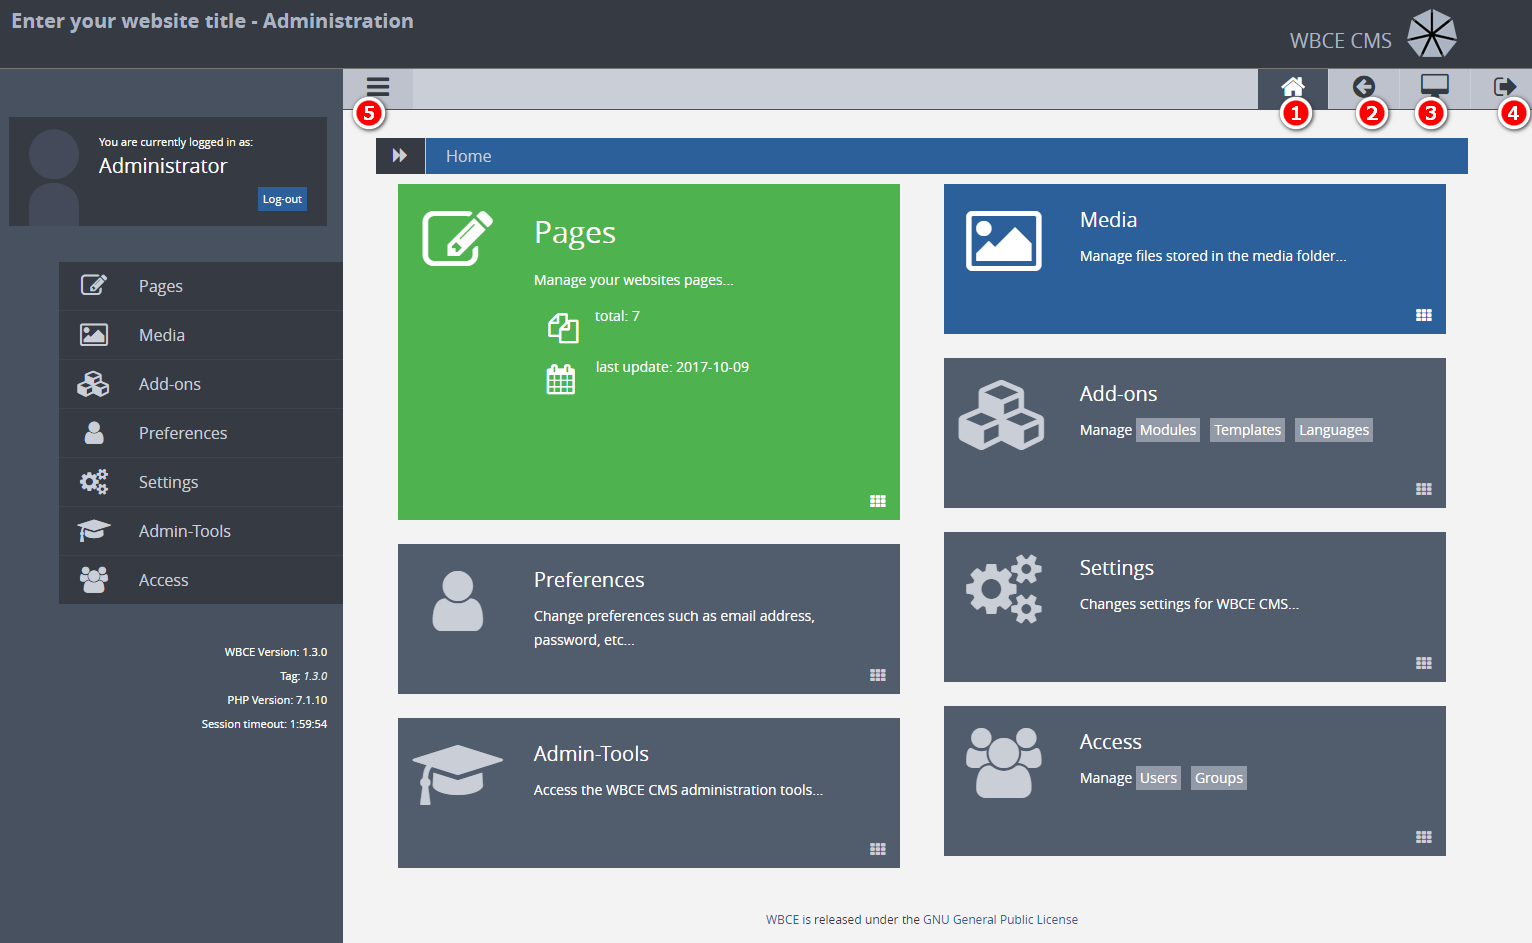Click the large cubes icon on Add-ons tile
Viewport: 1532px width, 943px height.
click(1001, 415)
